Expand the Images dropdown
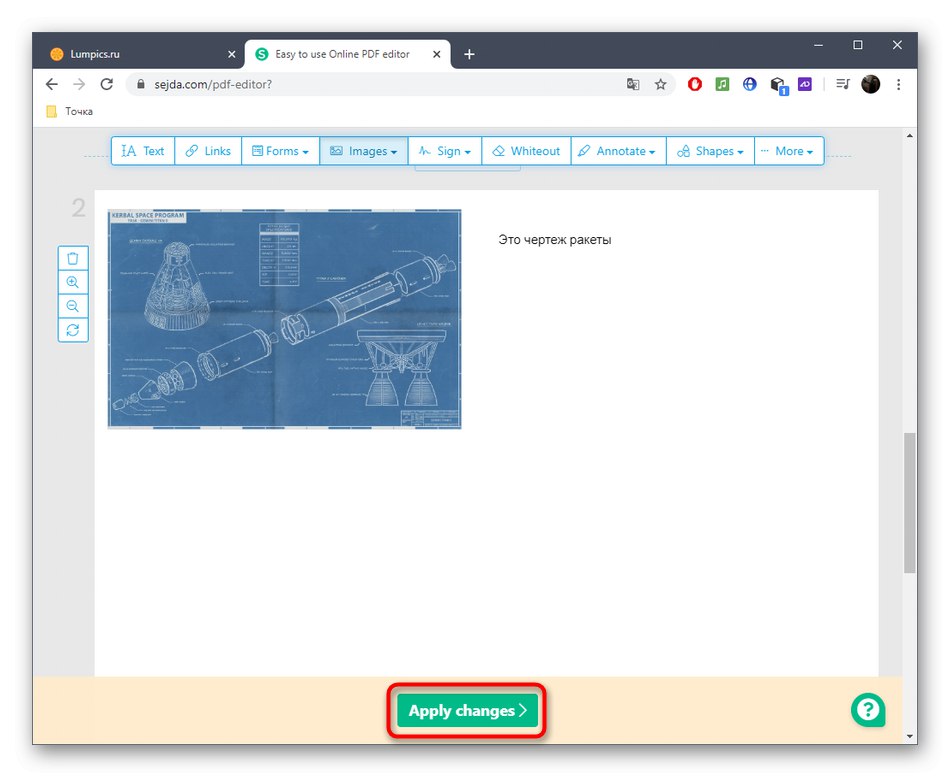The height and width of the screenshot is (777, 950). [363, 150]
